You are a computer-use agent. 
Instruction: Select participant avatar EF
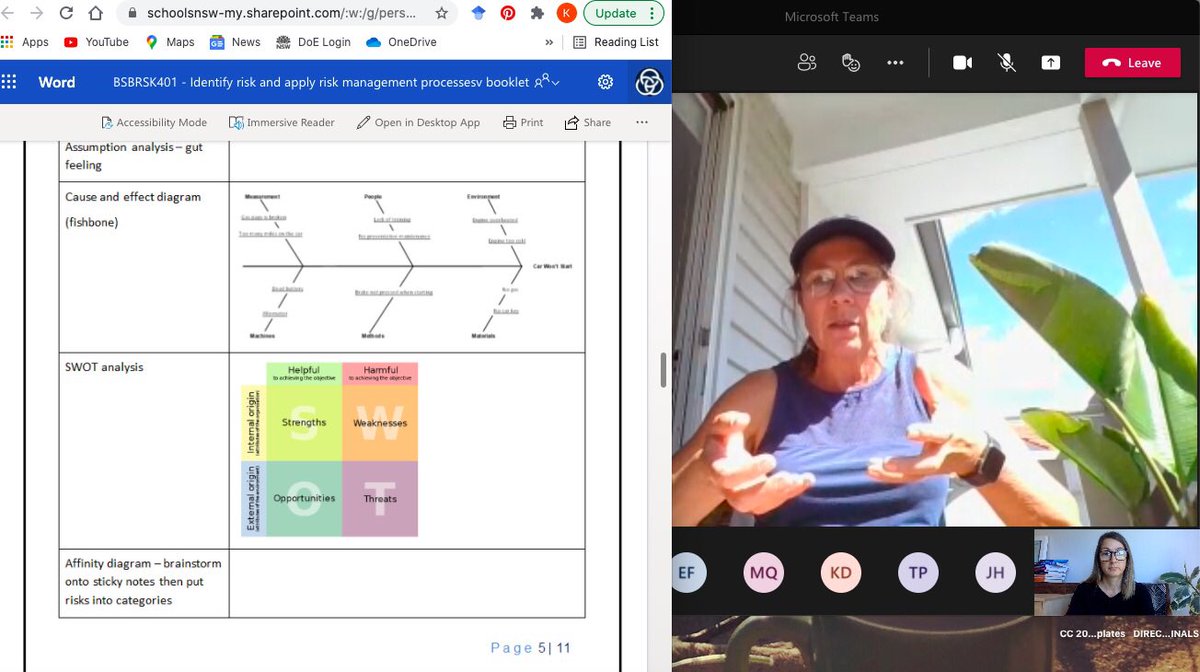tap(689, 573)
